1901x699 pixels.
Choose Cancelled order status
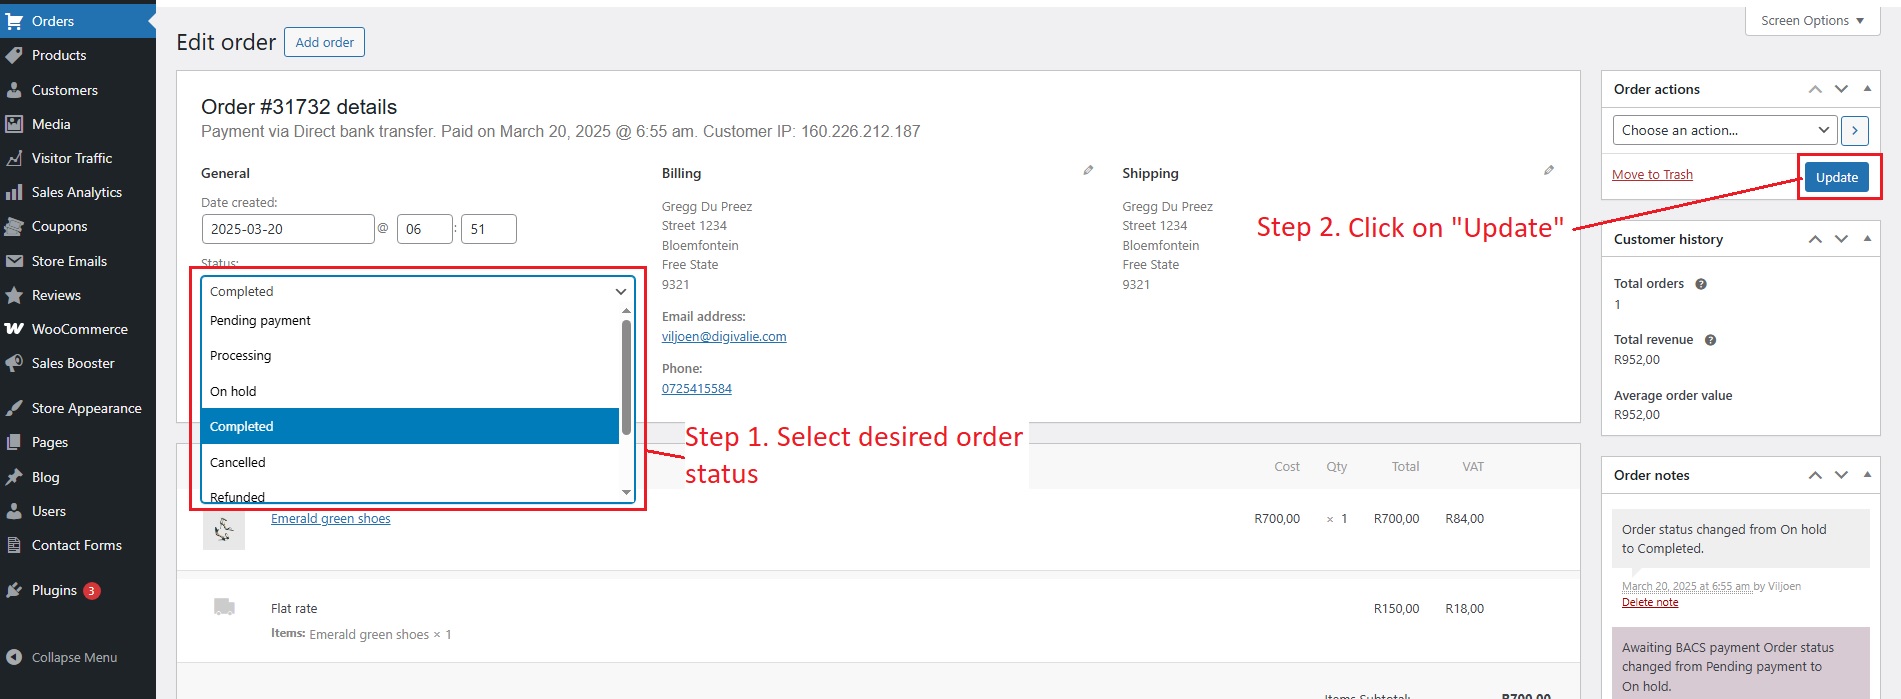click(x=238, y=462)
